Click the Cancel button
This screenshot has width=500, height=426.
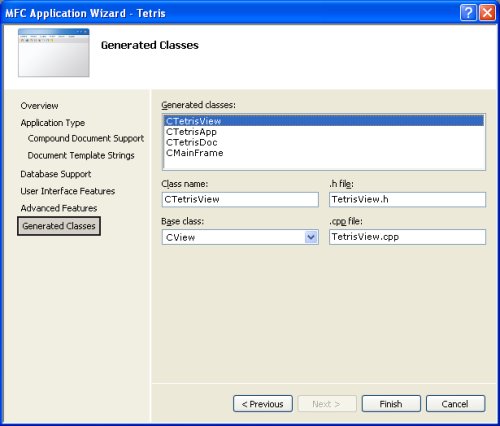click(x=455, y=404)
